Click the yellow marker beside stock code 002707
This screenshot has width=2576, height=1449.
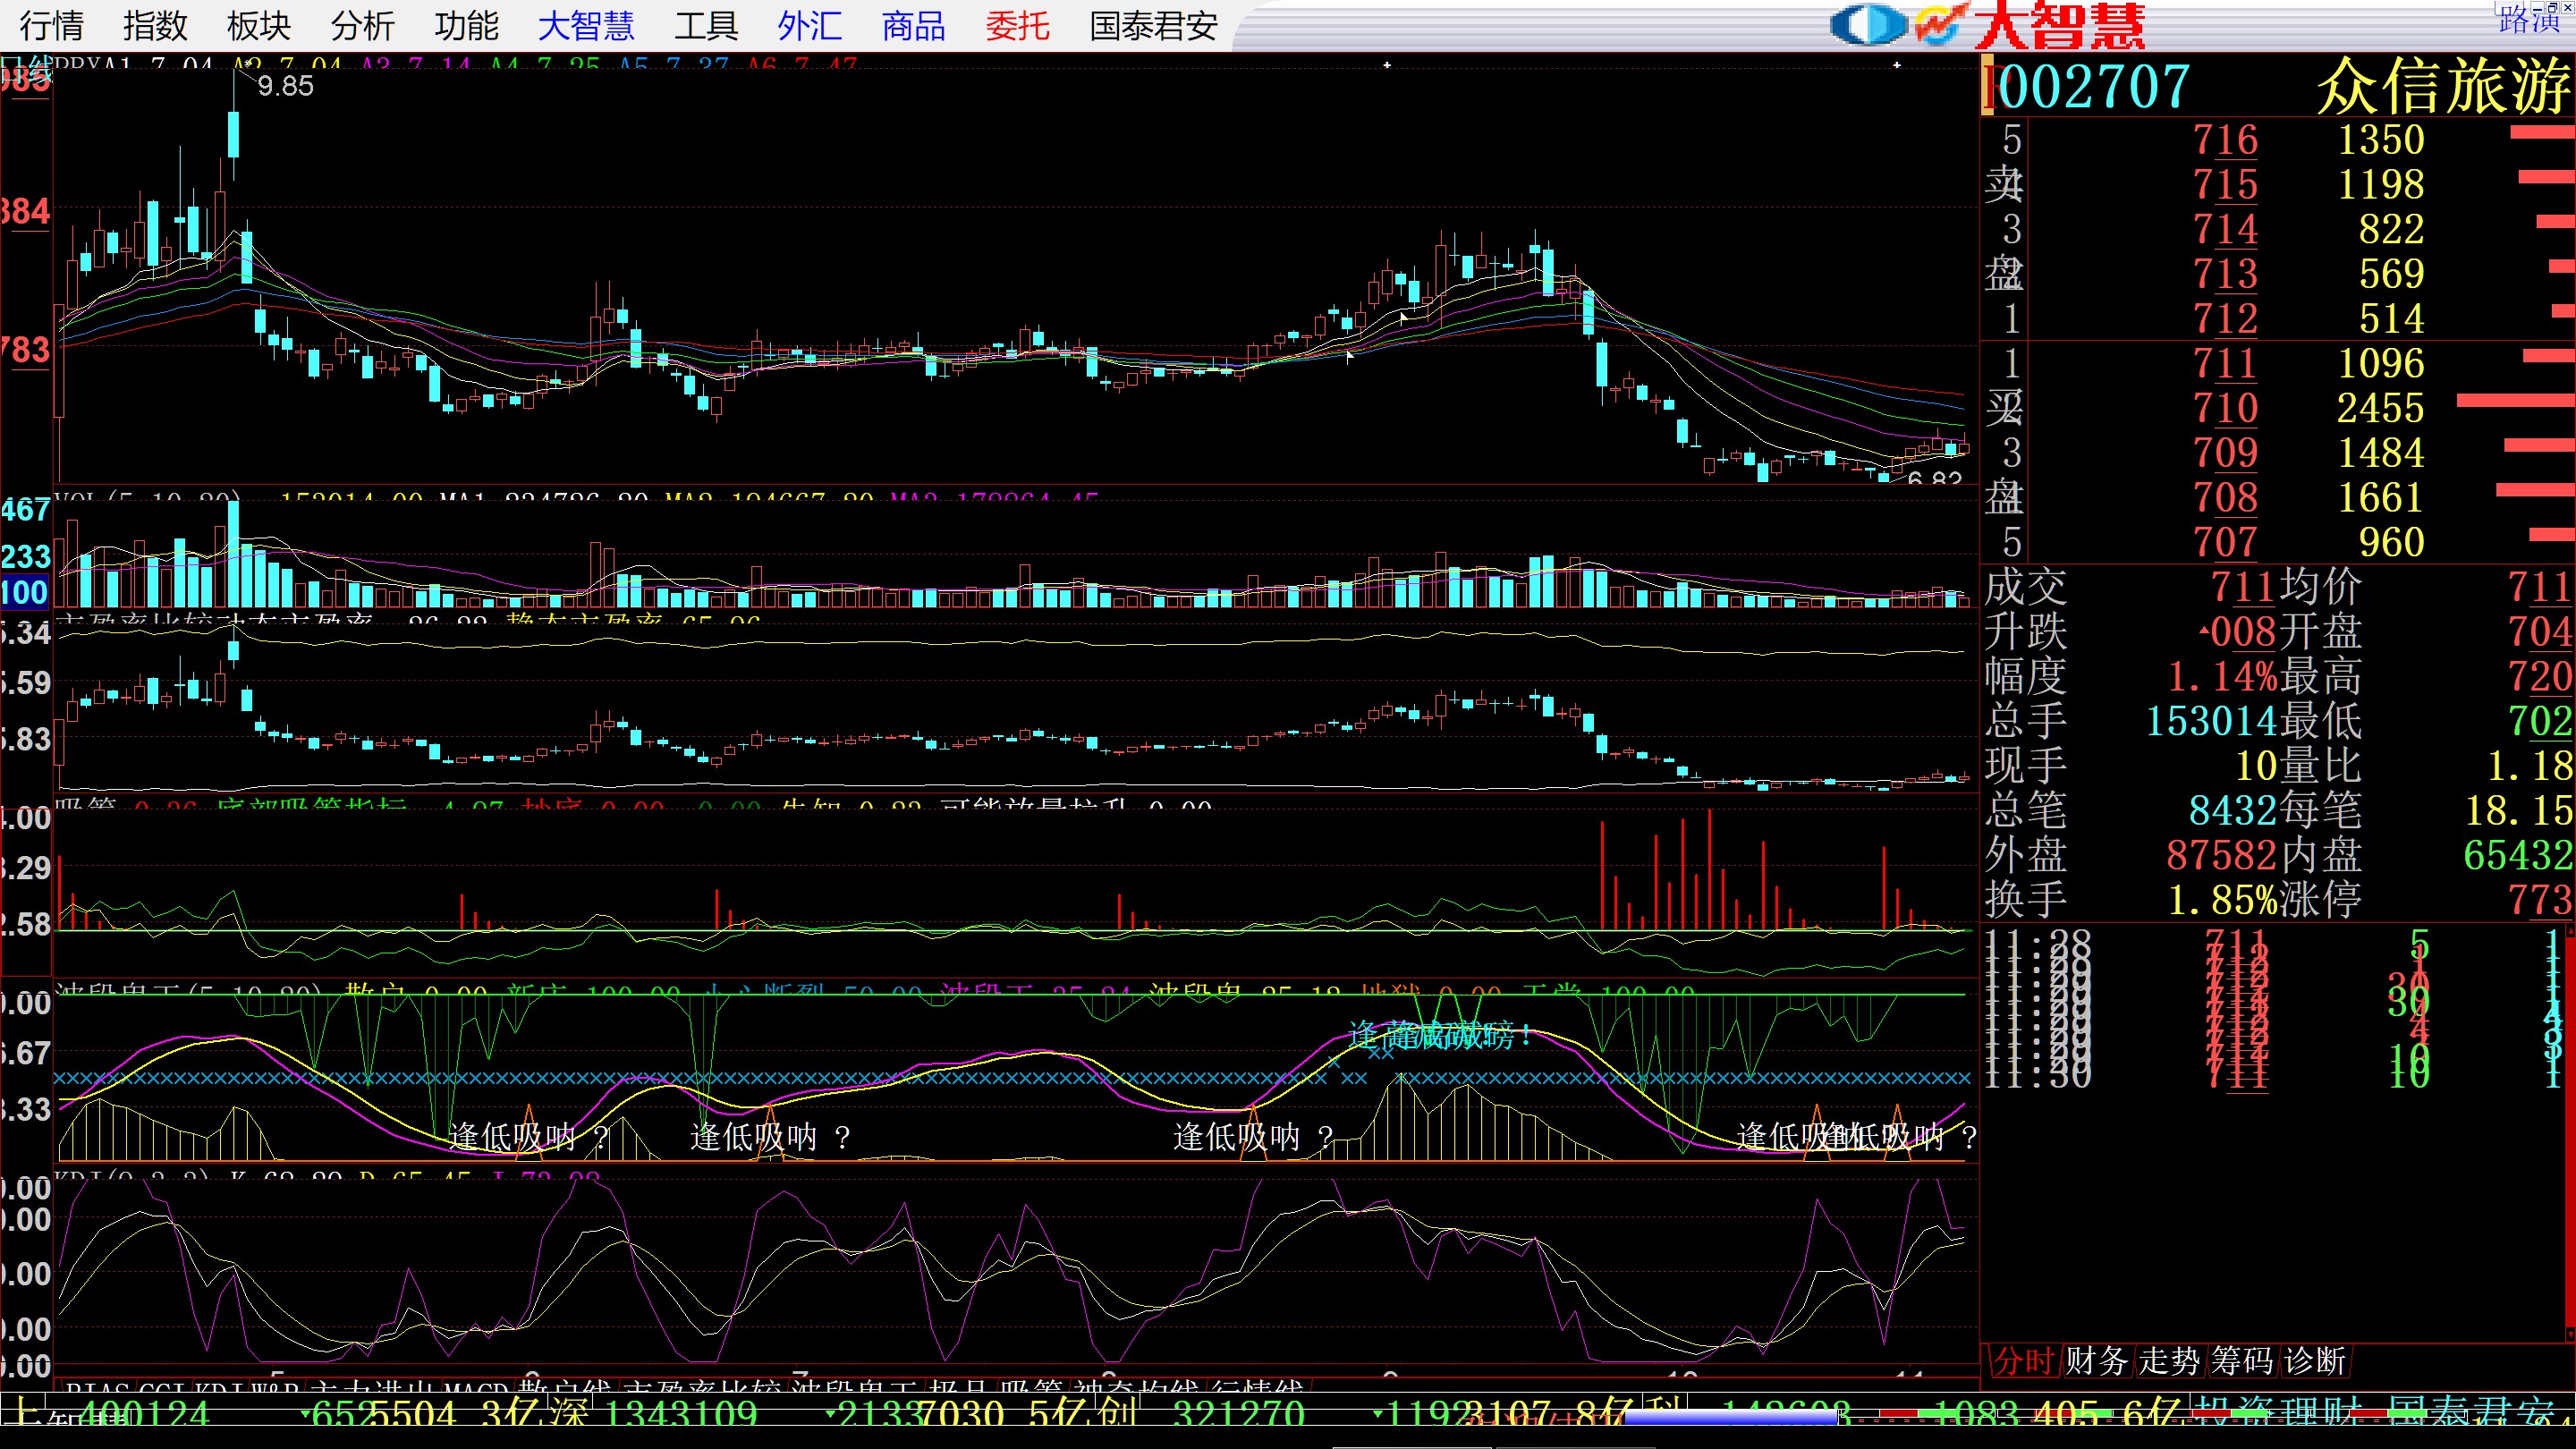[1988, 87]
